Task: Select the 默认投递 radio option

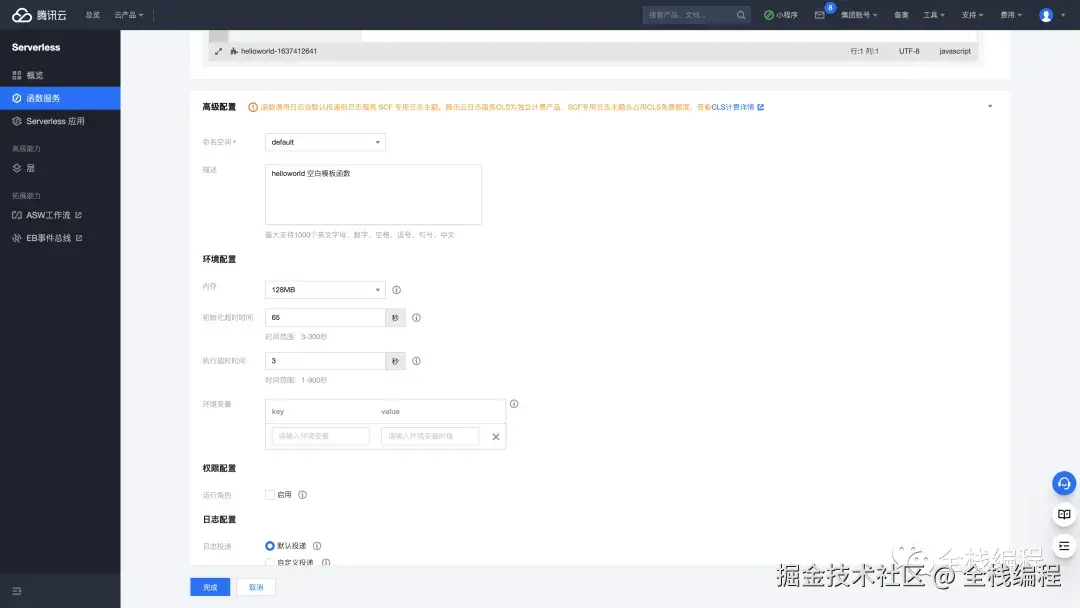Action: pos(268,545)
